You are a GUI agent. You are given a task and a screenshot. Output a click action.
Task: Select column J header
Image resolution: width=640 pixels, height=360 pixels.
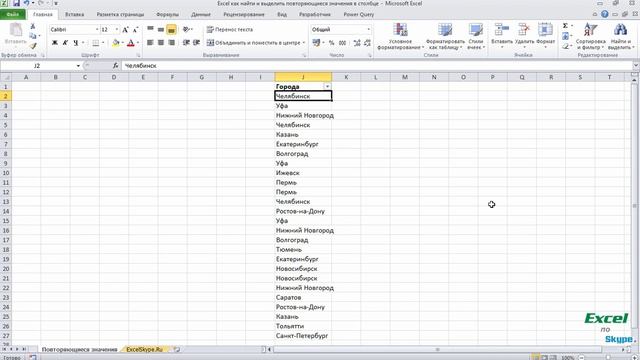coord(303,77)
